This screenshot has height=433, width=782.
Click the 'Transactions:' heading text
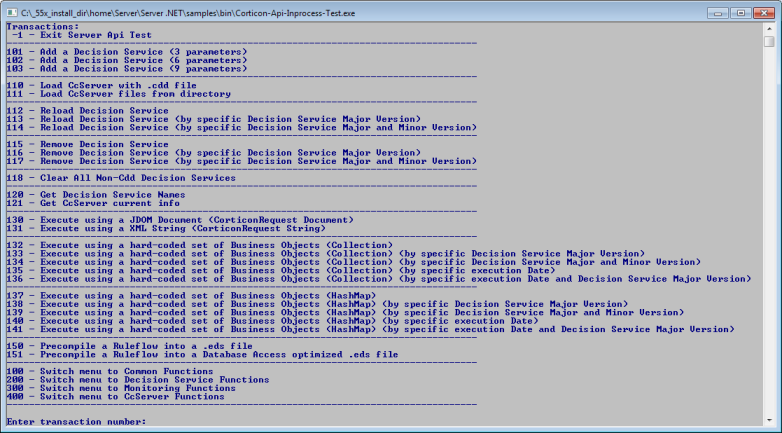[43, 26]
